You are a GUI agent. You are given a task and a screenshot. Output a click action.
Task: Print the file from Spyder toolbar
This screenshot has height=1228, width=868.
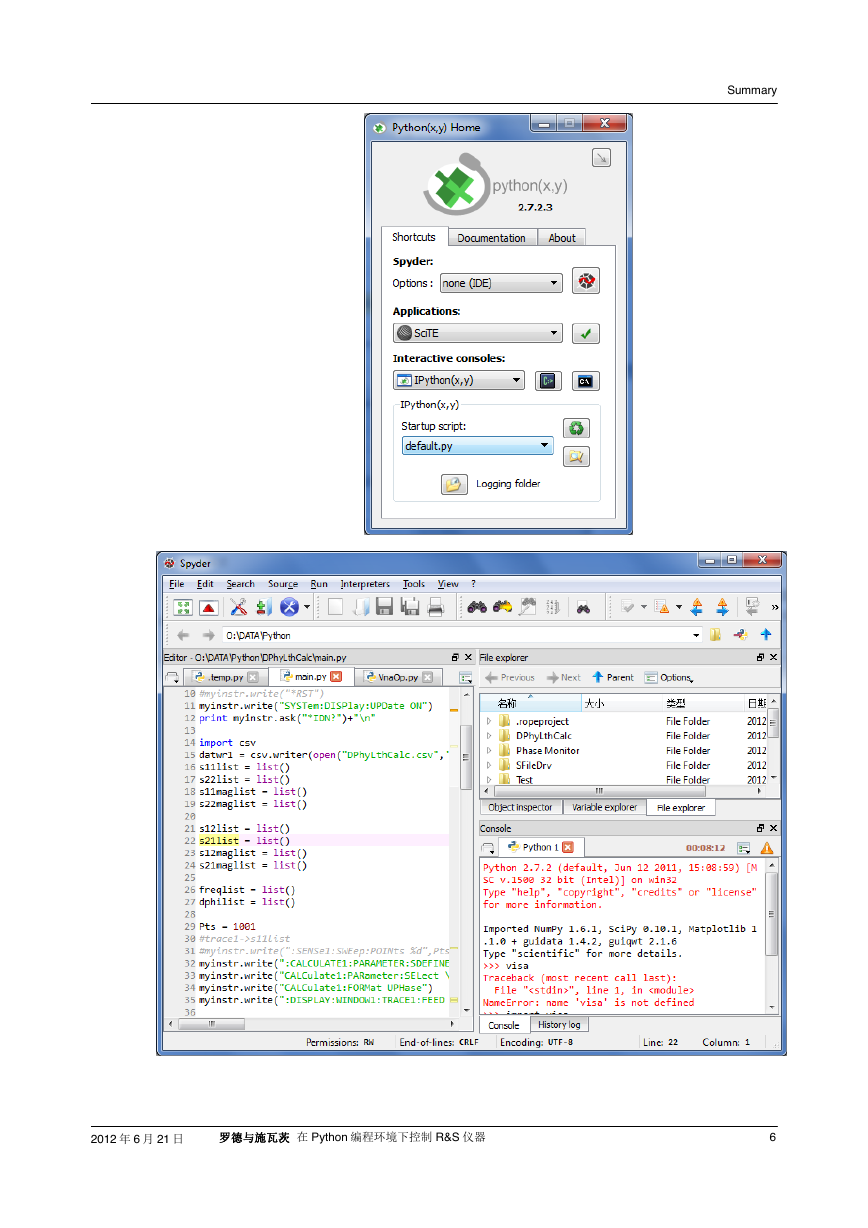tap(435, 606)
